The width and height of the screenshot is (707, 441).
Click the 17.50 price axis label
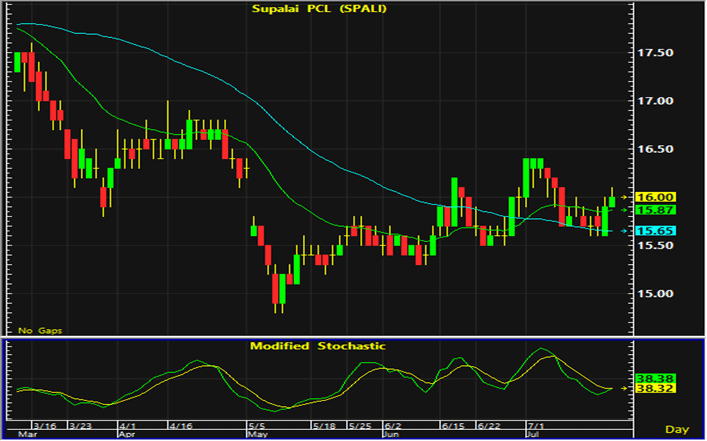click(x=655, y=53)
